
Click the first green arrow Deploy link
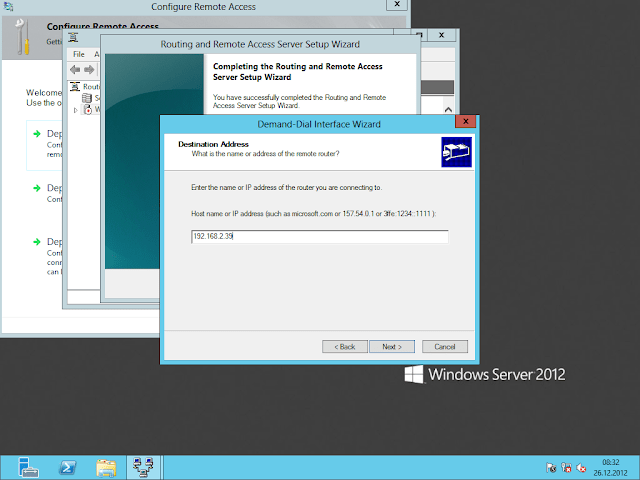coord(33,133)
